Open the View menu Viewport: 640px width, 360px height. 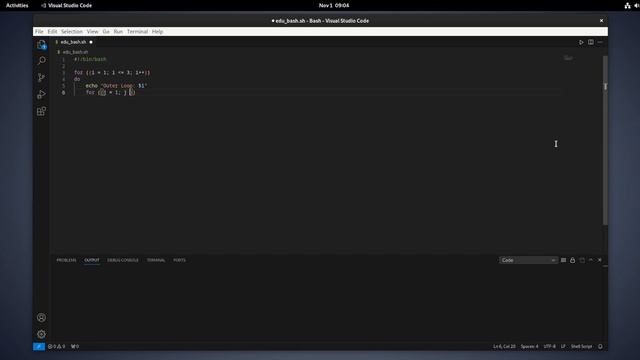[93, 31]
